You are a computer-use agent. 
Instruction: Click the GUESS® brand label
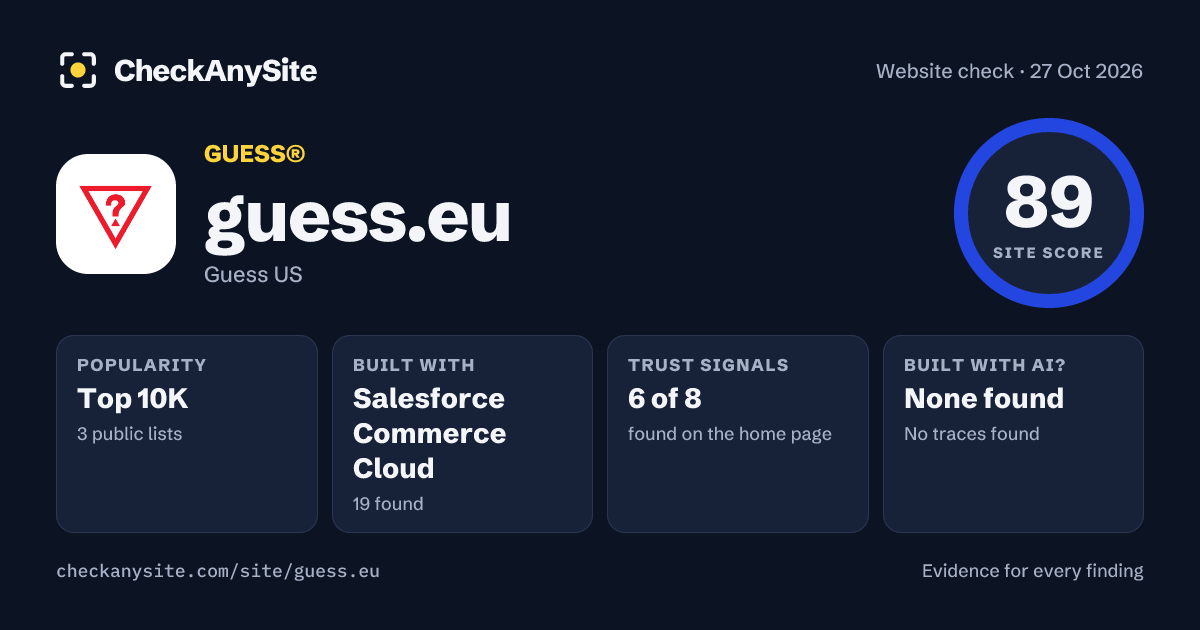[x=254, y=154]
